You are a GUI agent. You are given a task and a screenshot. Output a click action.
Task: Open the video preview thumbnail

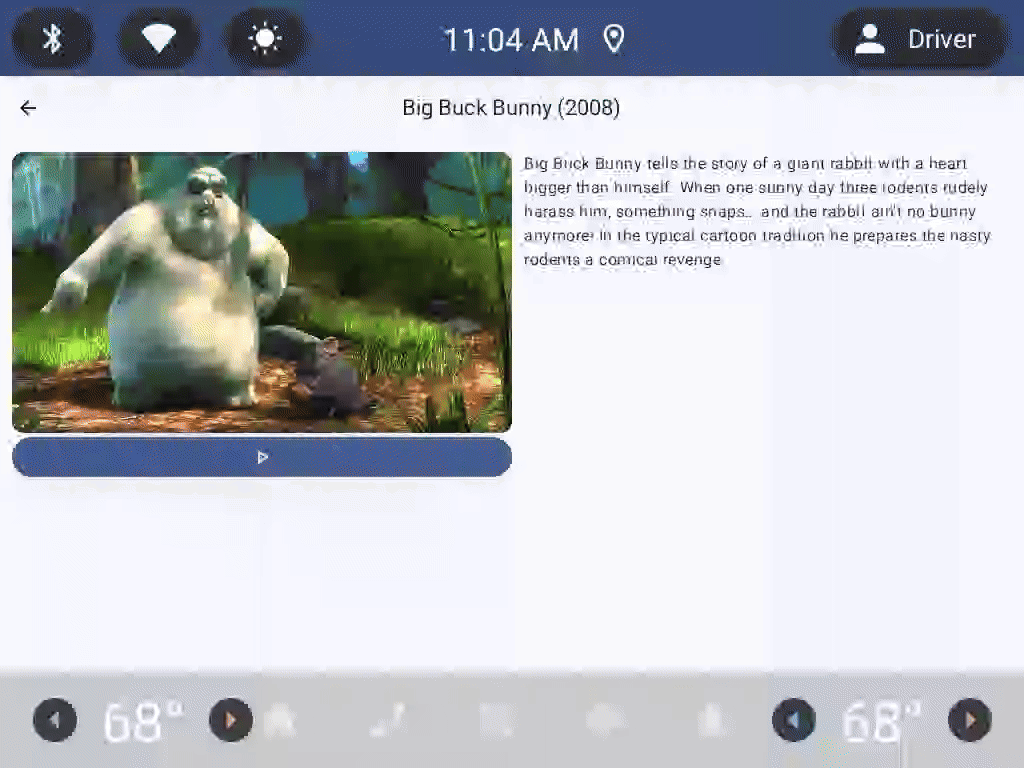pyautogui.click(x=262, y=292)
